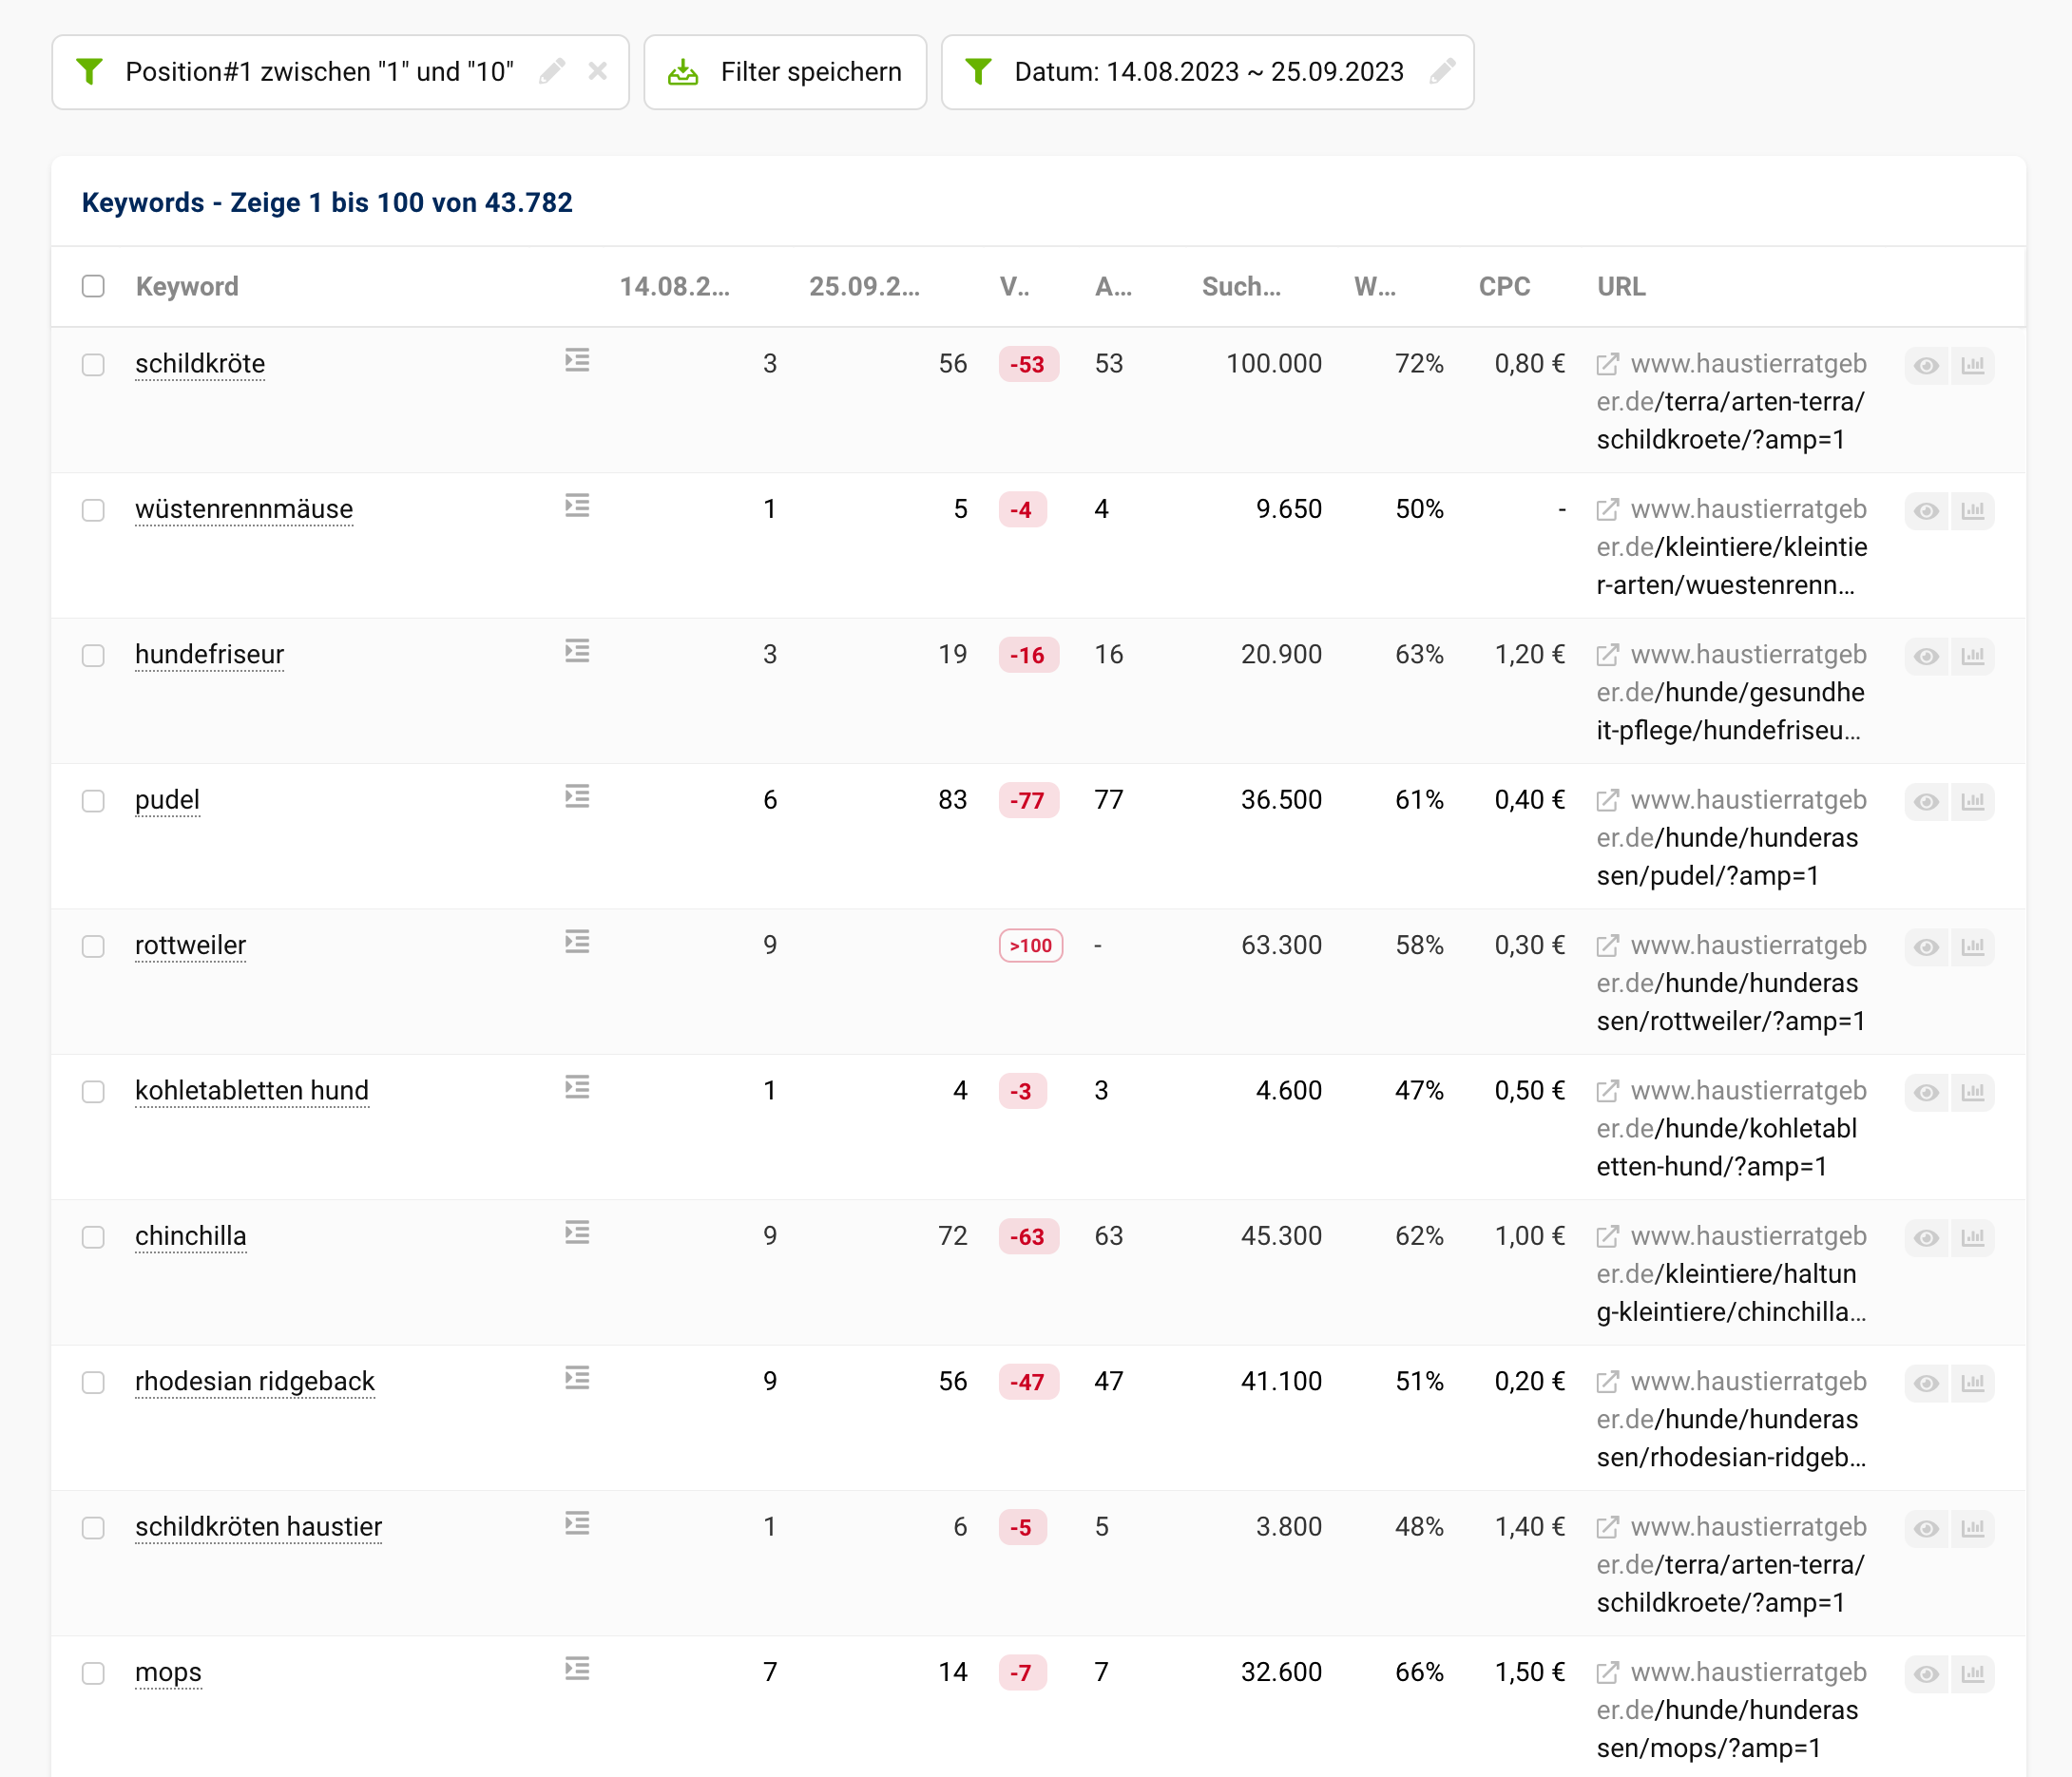Edit the Position#1 filter pencil icon

point(552,71)
